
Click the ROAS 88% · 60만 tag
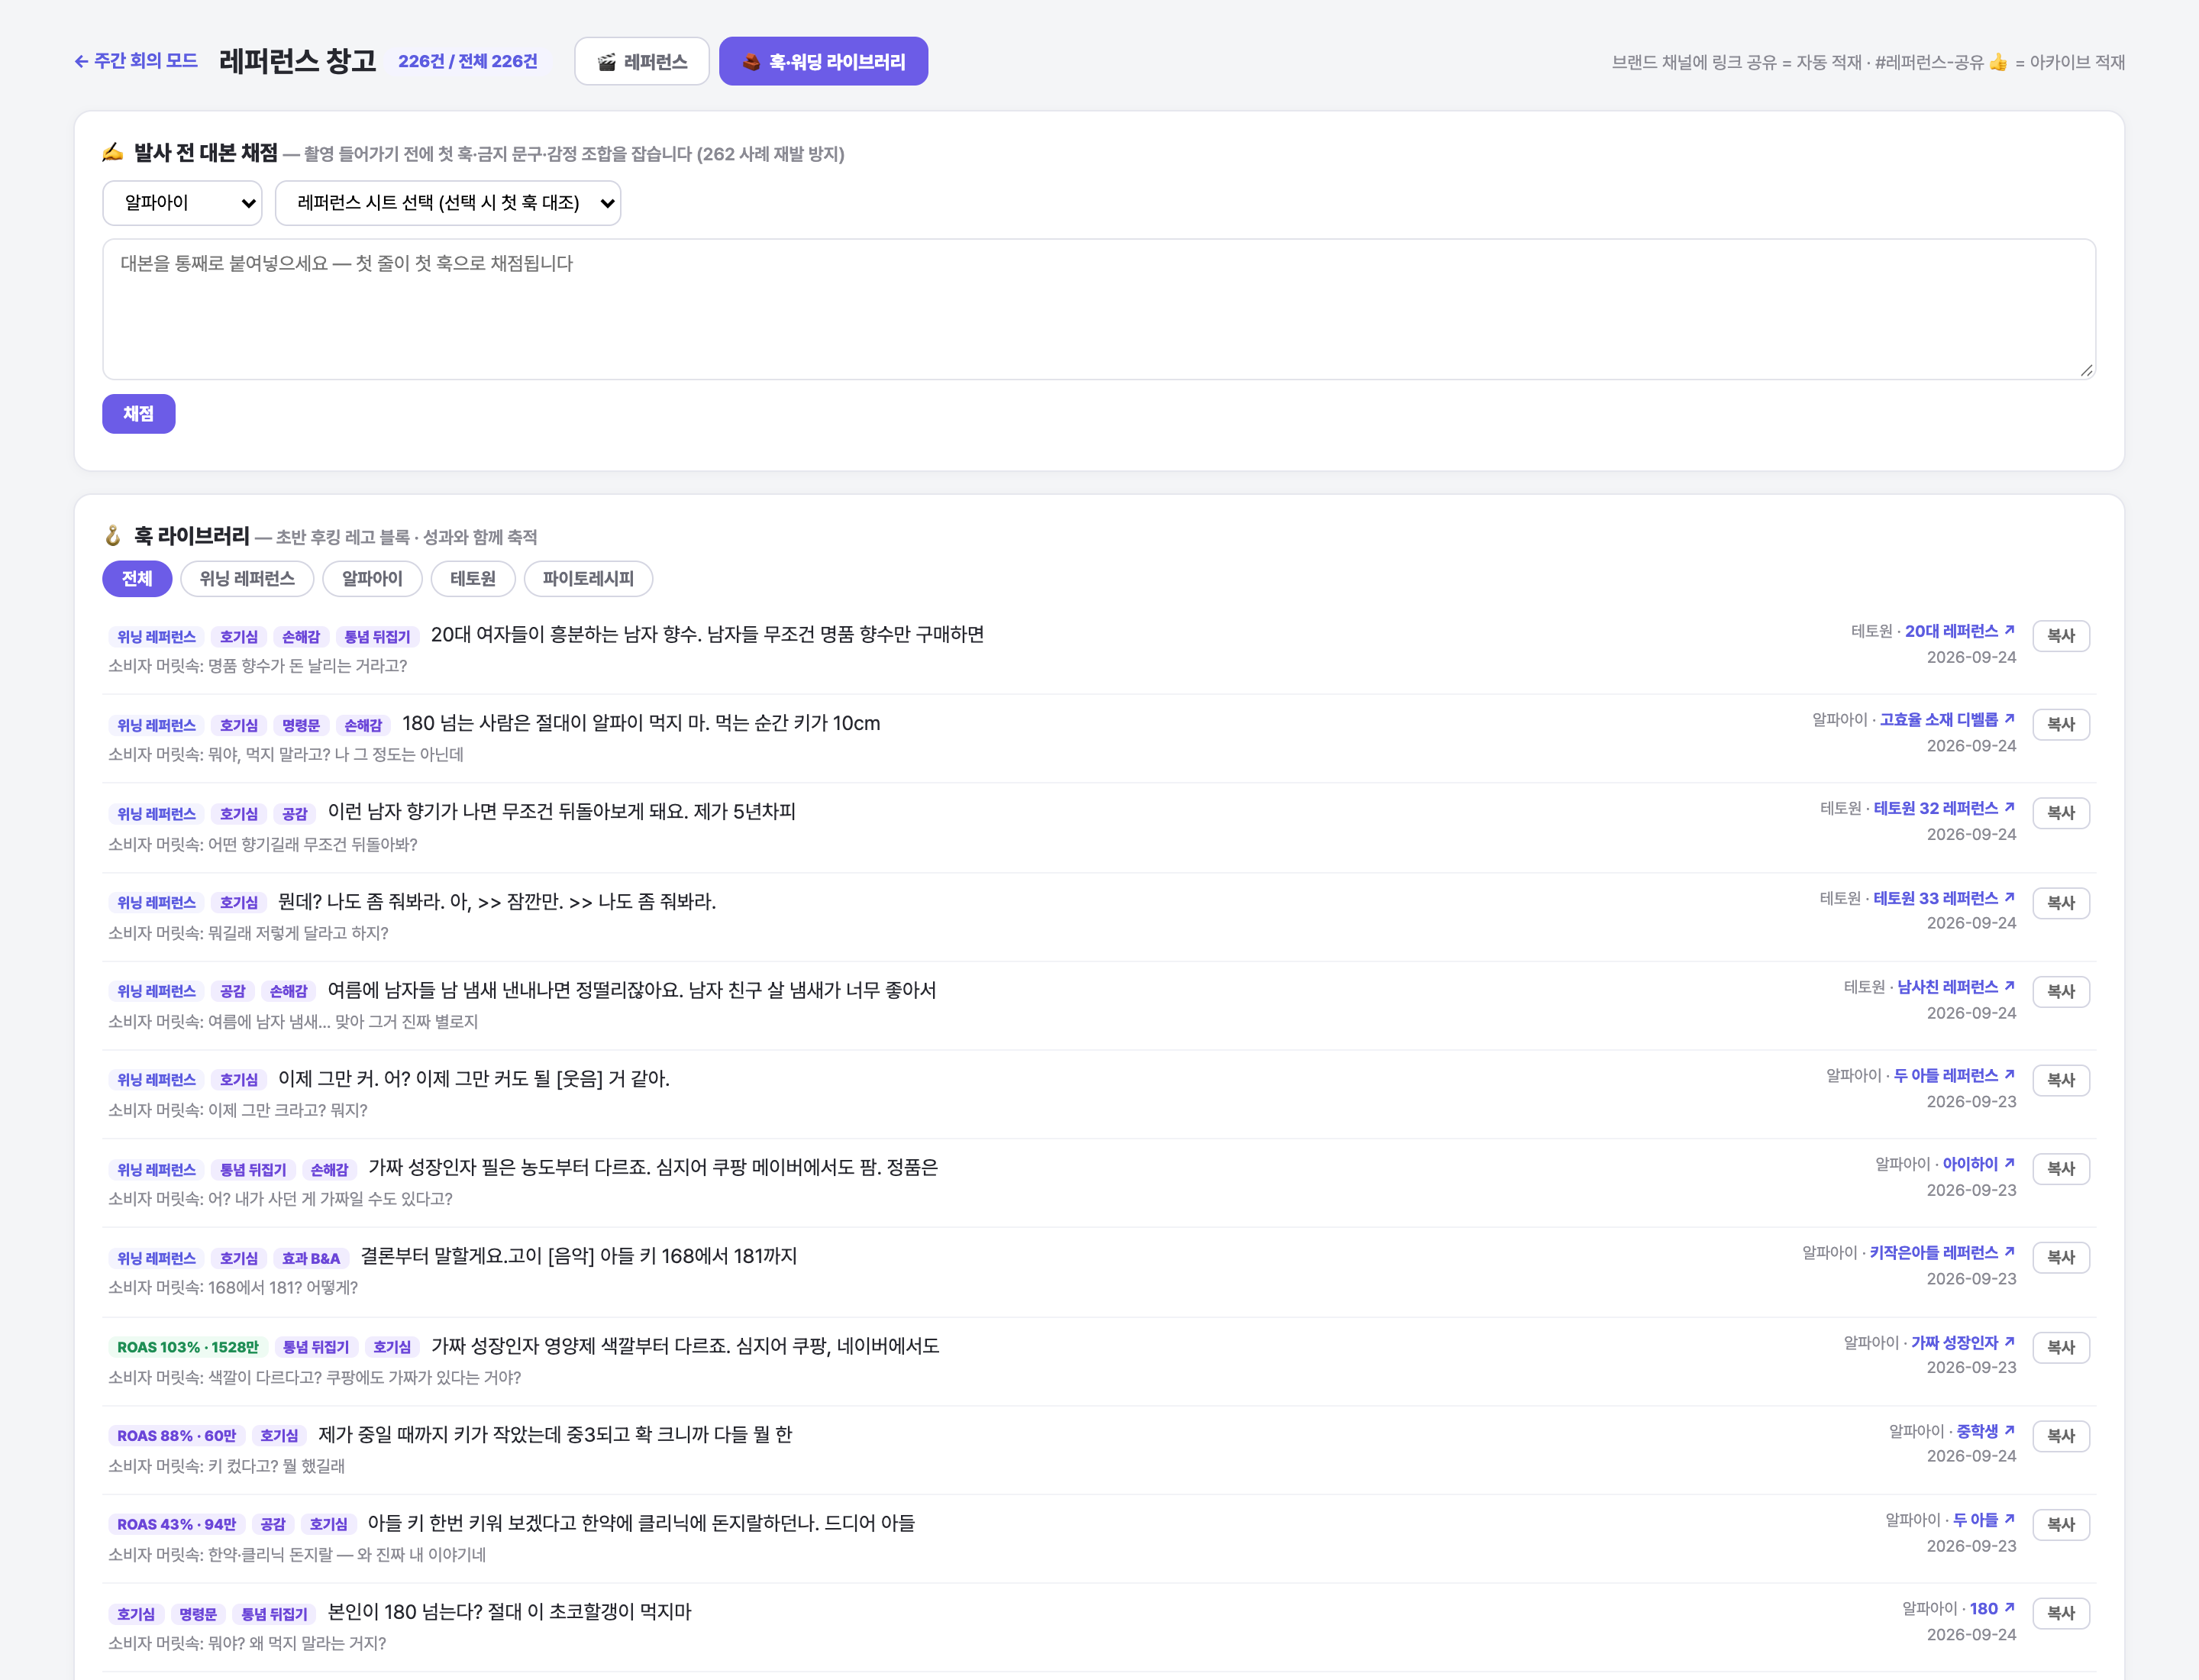[177, 1436]
